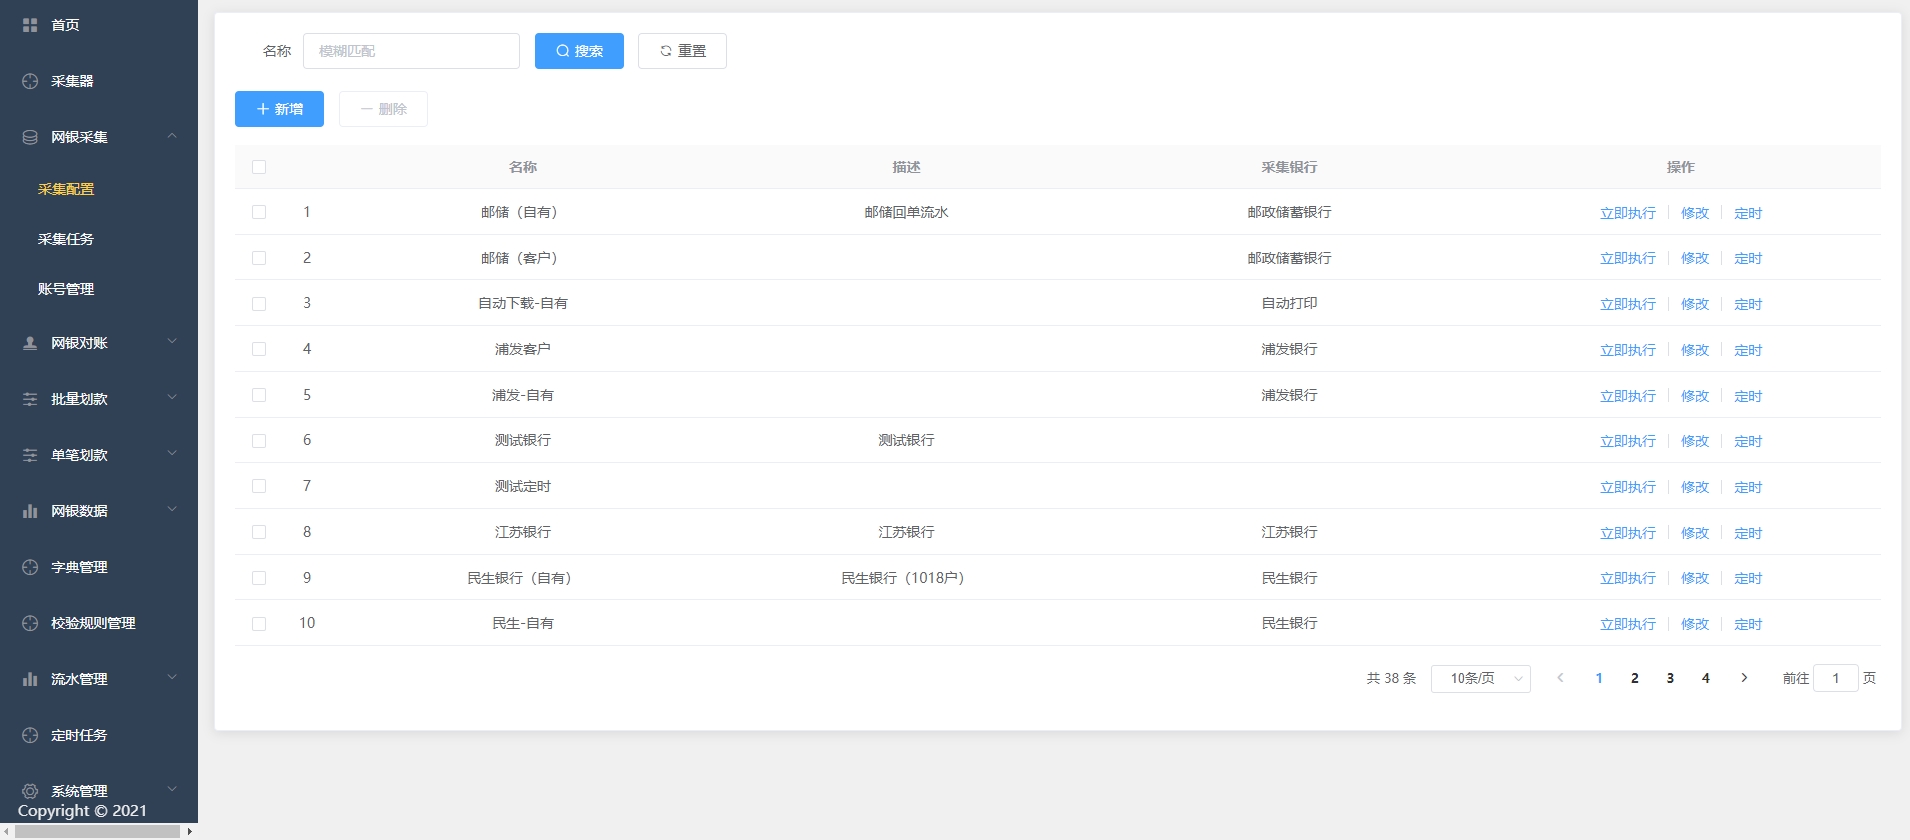1910x840 pixels.
Task: Click the 批量划款 sliders icon
Action: tap(30, 399)
